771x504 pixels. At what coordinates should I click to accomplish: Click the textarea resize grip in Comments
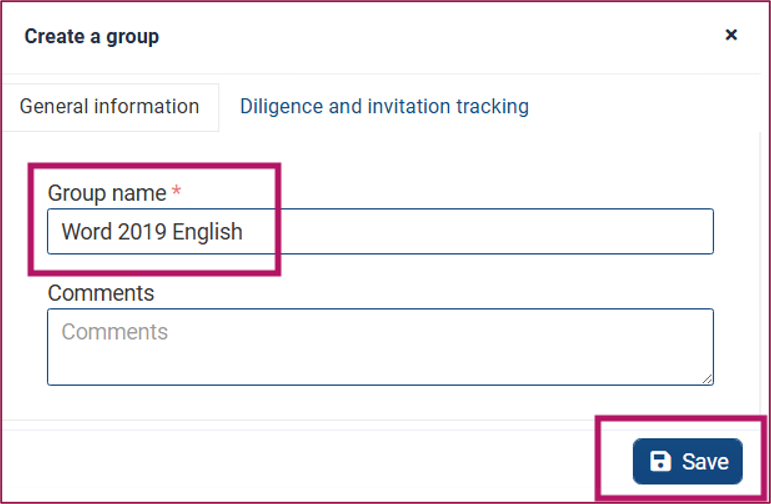707,379
